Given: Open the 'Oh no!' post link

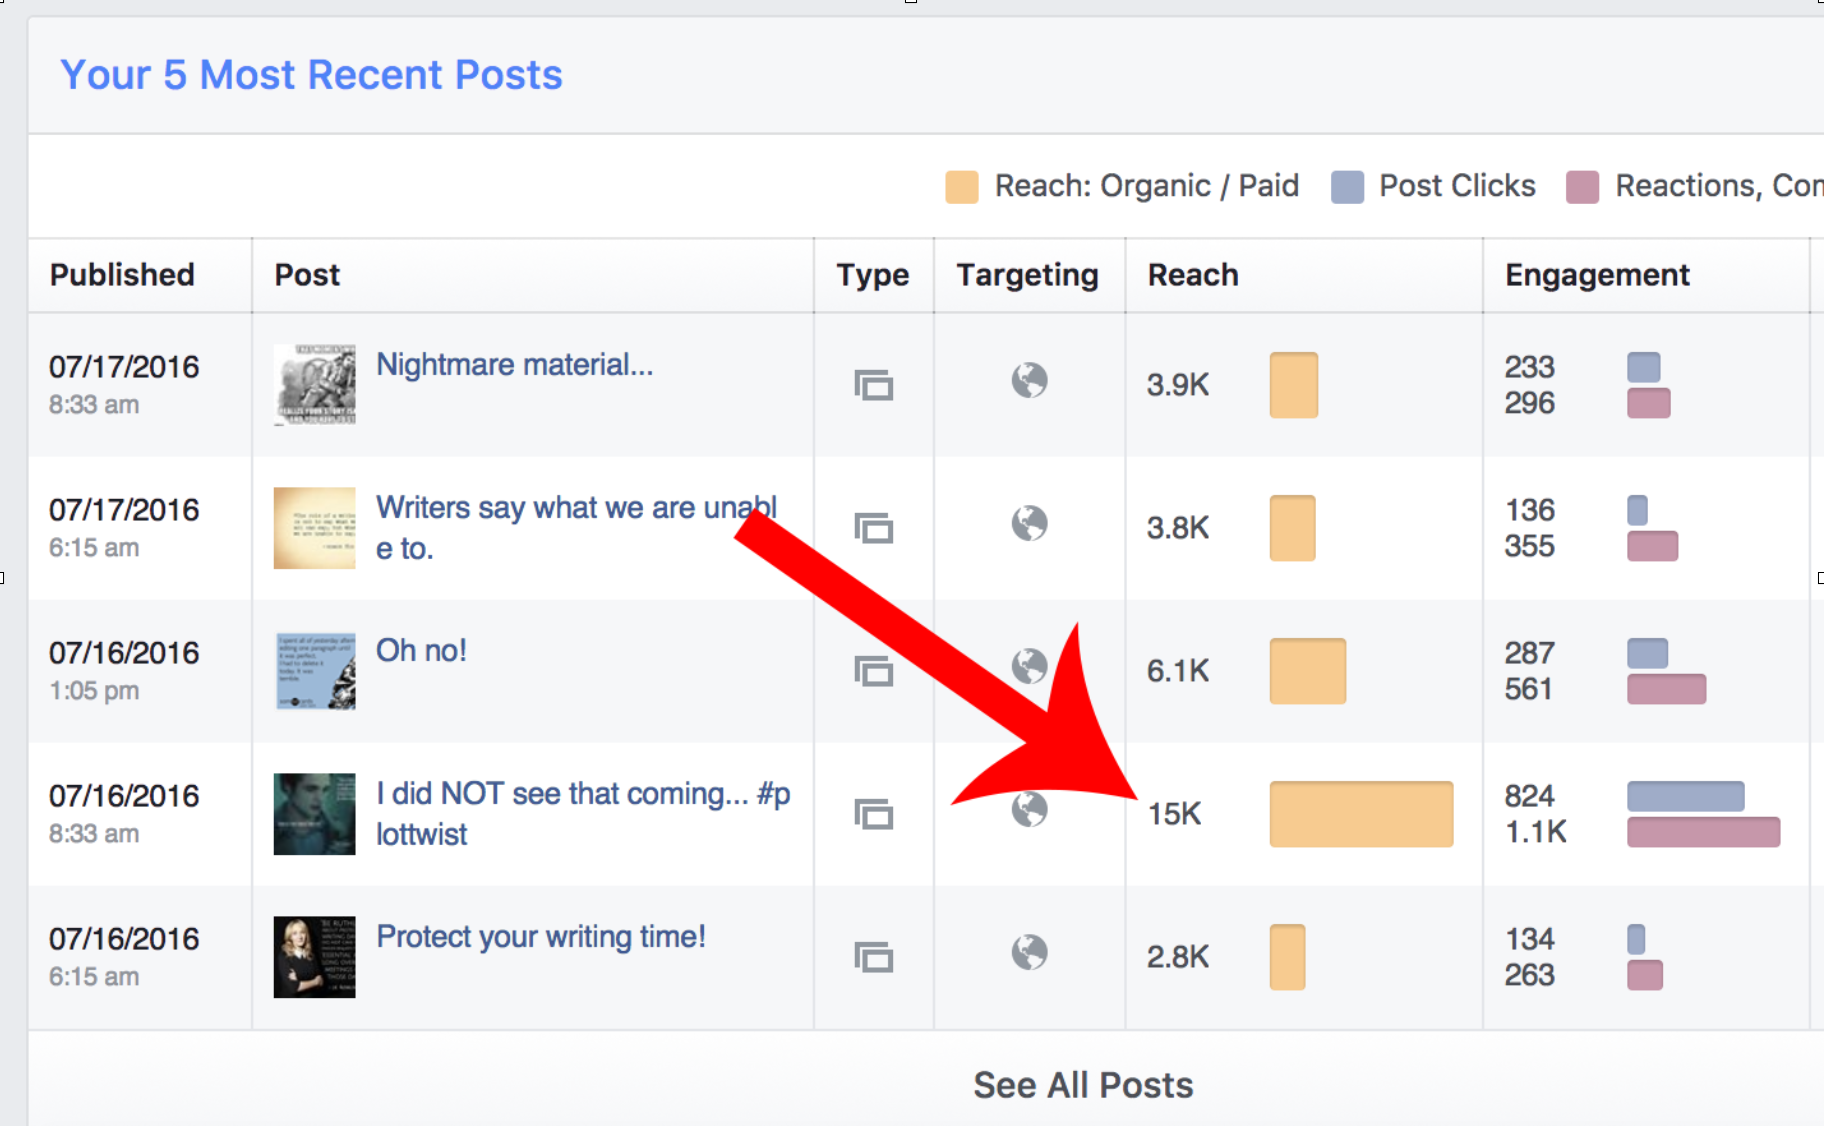Looking at the screenshot, I should click(x=421, y=651).
